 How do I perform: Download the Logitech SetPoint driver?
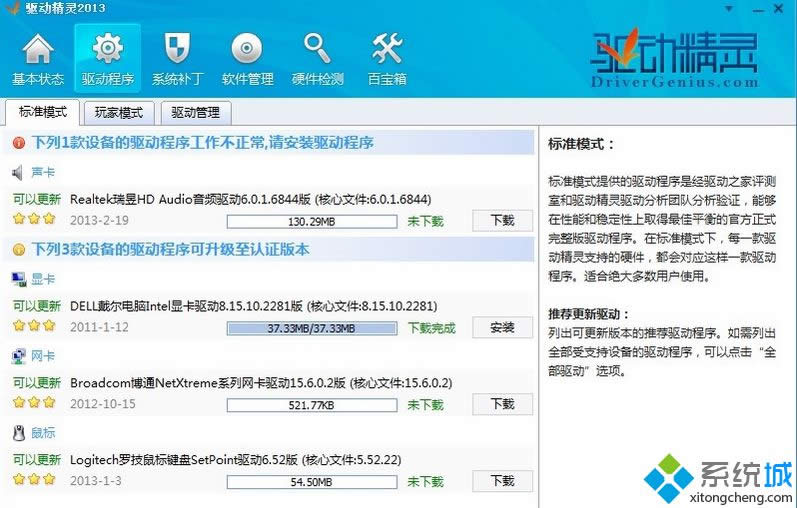pyautogui.click(x=502, y=481)
